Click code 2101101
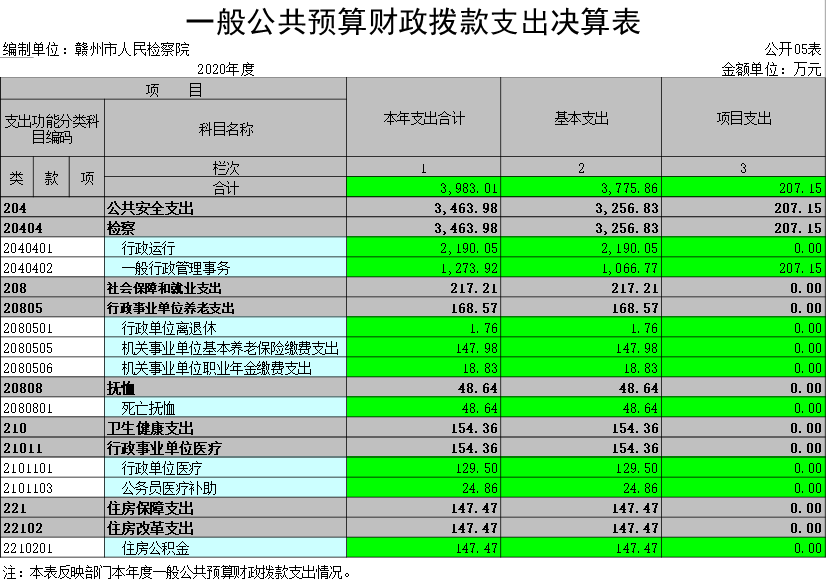Screen dimensions: 829x587 point(28,469)
